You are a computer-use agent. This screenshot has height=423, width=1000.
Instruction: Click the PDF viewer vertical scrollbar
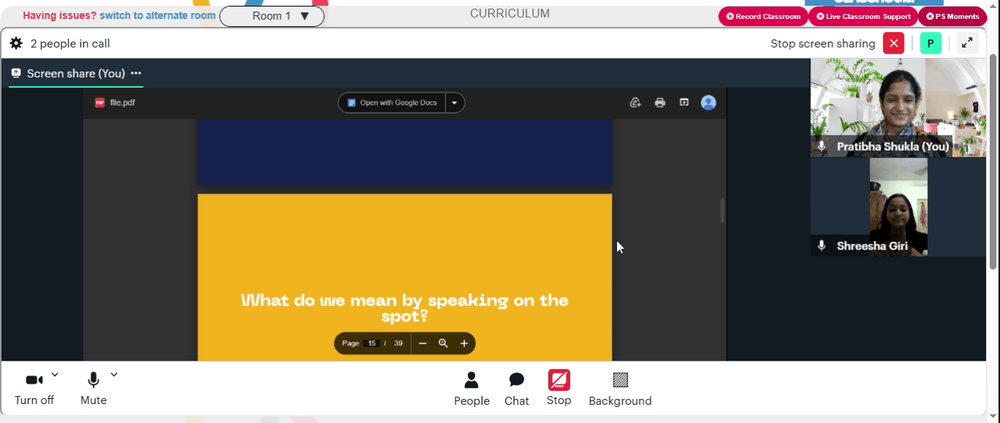(722, 211)
